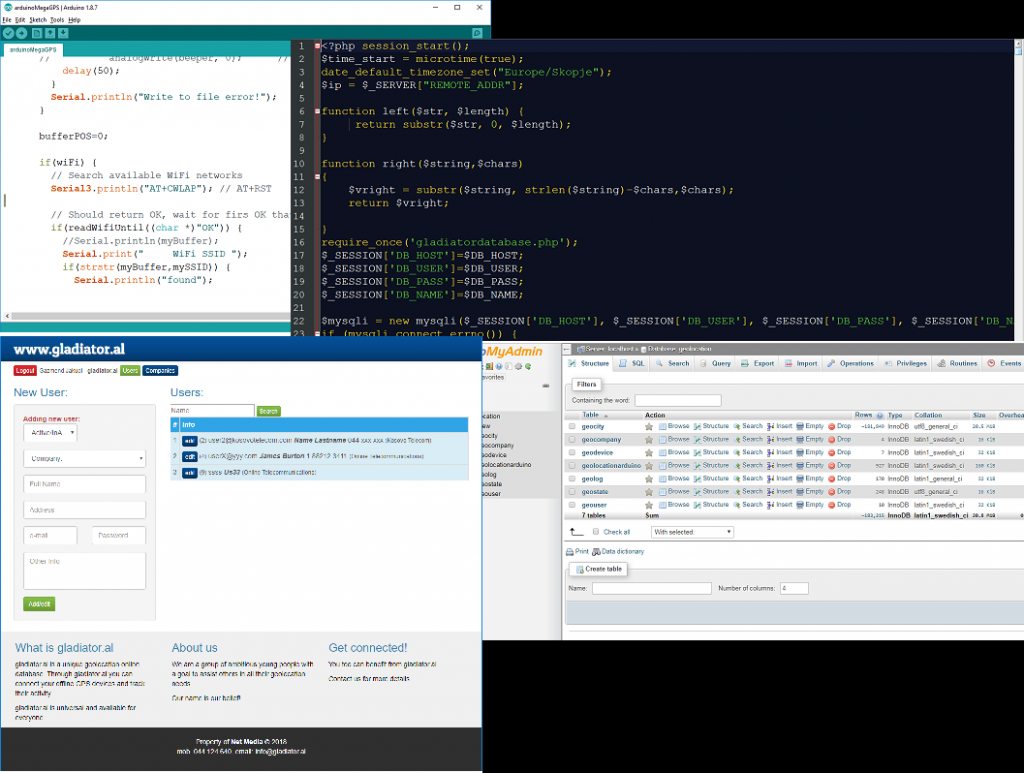This screenshot has height=773, width=1024.
Task: Tick the Check all checkbox
Action: pyautogui.click(x=596, y=531)
